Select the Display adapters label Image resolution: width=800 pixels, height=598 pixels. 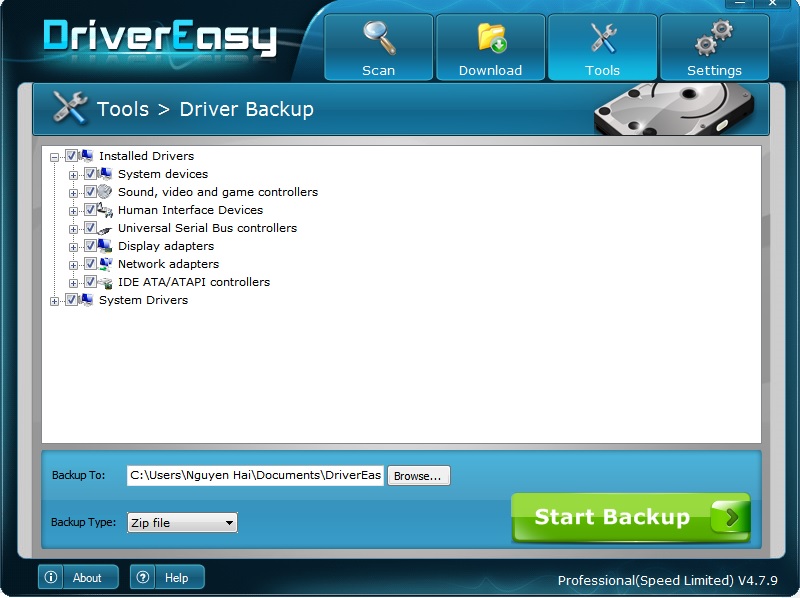coord(166,246)
